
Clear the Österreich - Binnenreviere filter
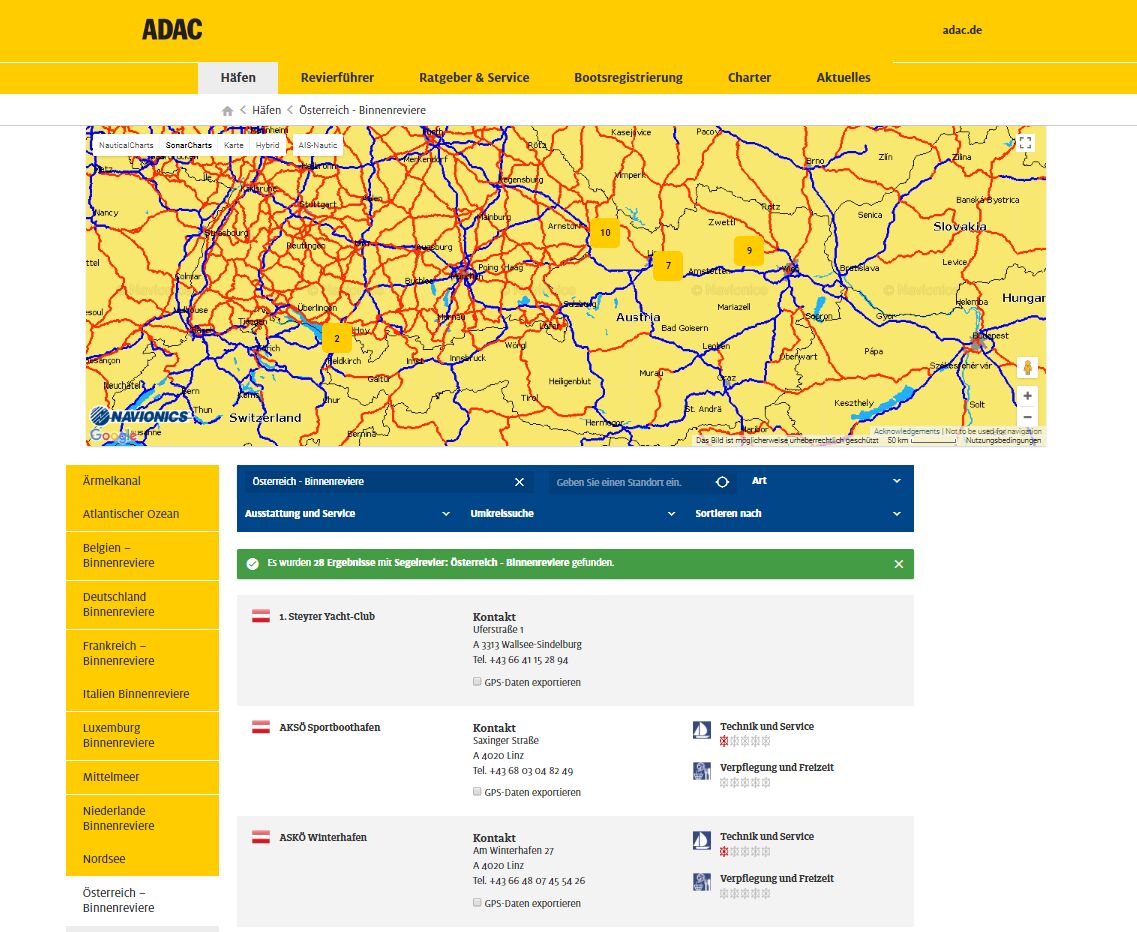(519, 482)
